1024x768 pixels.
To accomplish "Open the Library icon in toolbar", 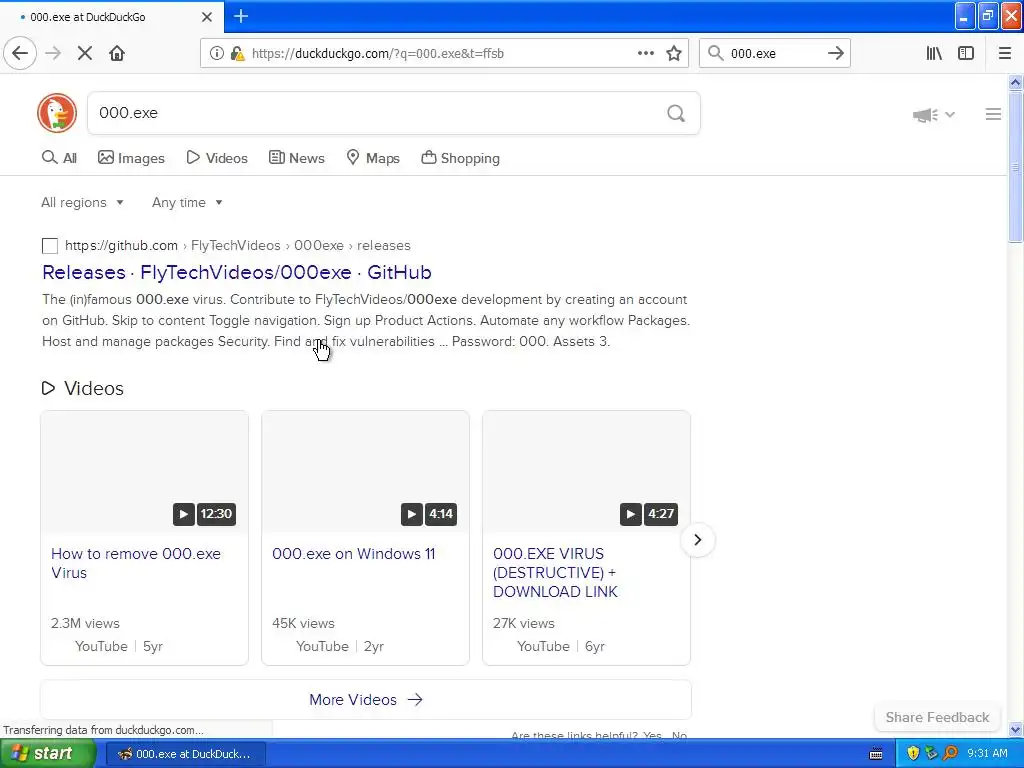I will click(x=934, y=54).
